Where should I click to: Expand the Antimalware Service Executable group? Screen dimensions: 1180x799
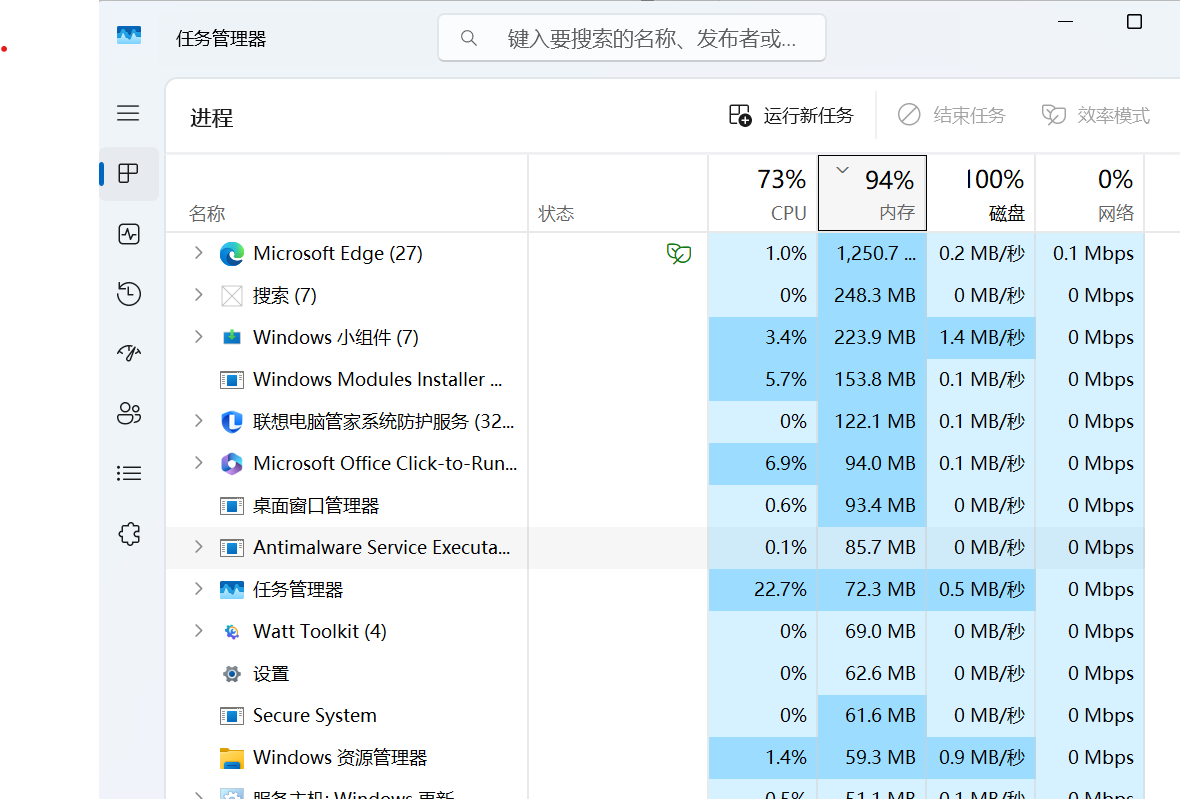point(198,547)
